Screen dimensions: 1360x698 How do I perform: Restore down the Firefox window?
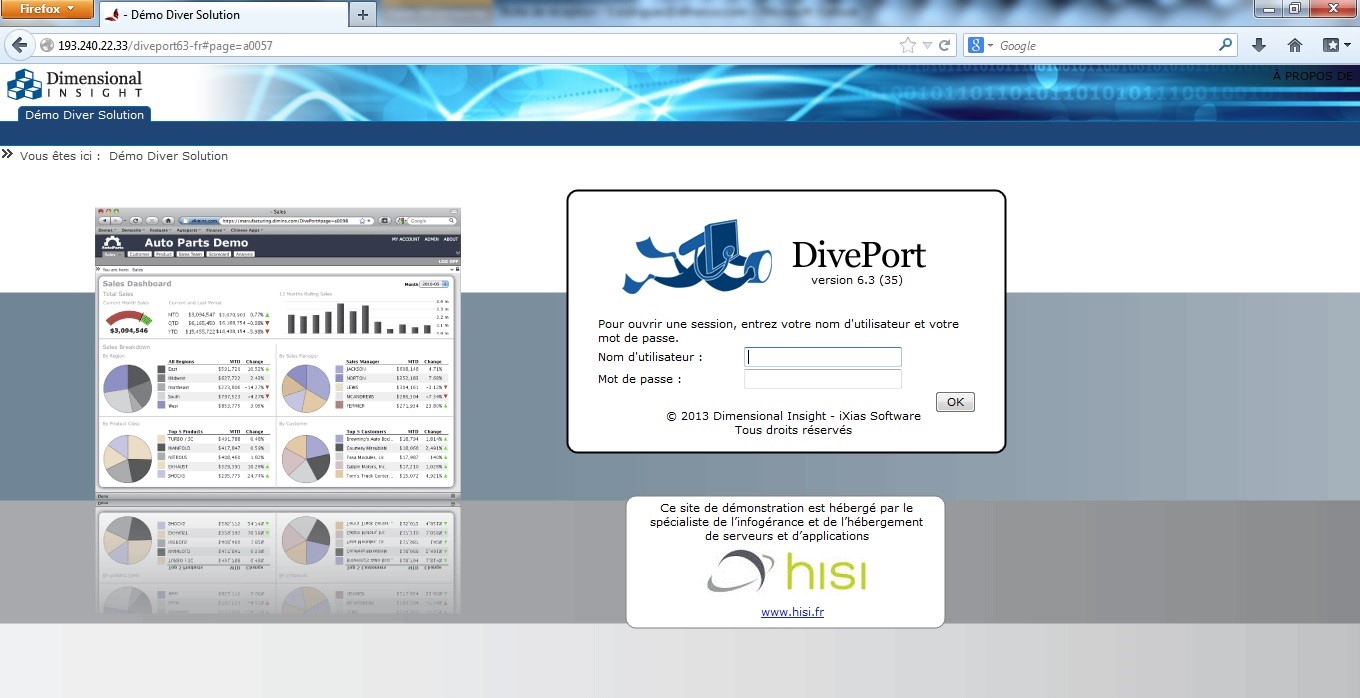coord(1295,8)
